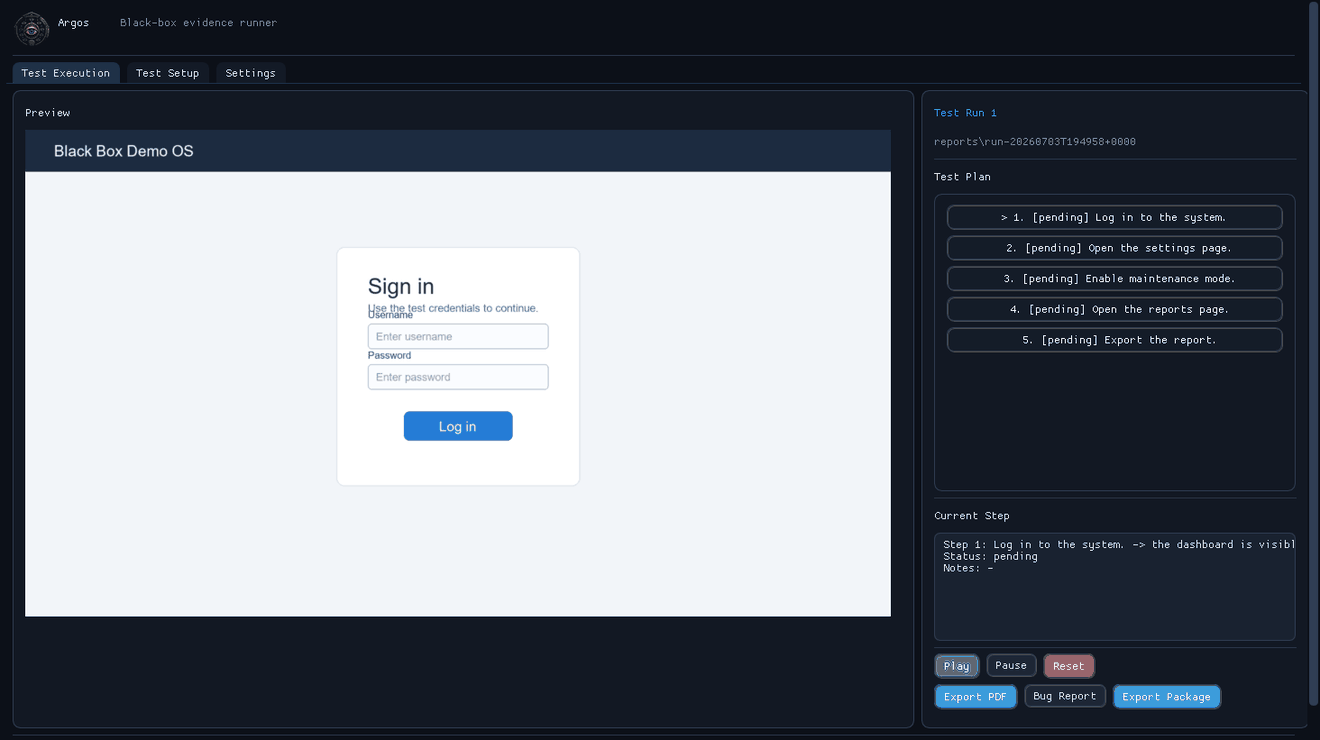Pause the test run

tap(1011, 665)
